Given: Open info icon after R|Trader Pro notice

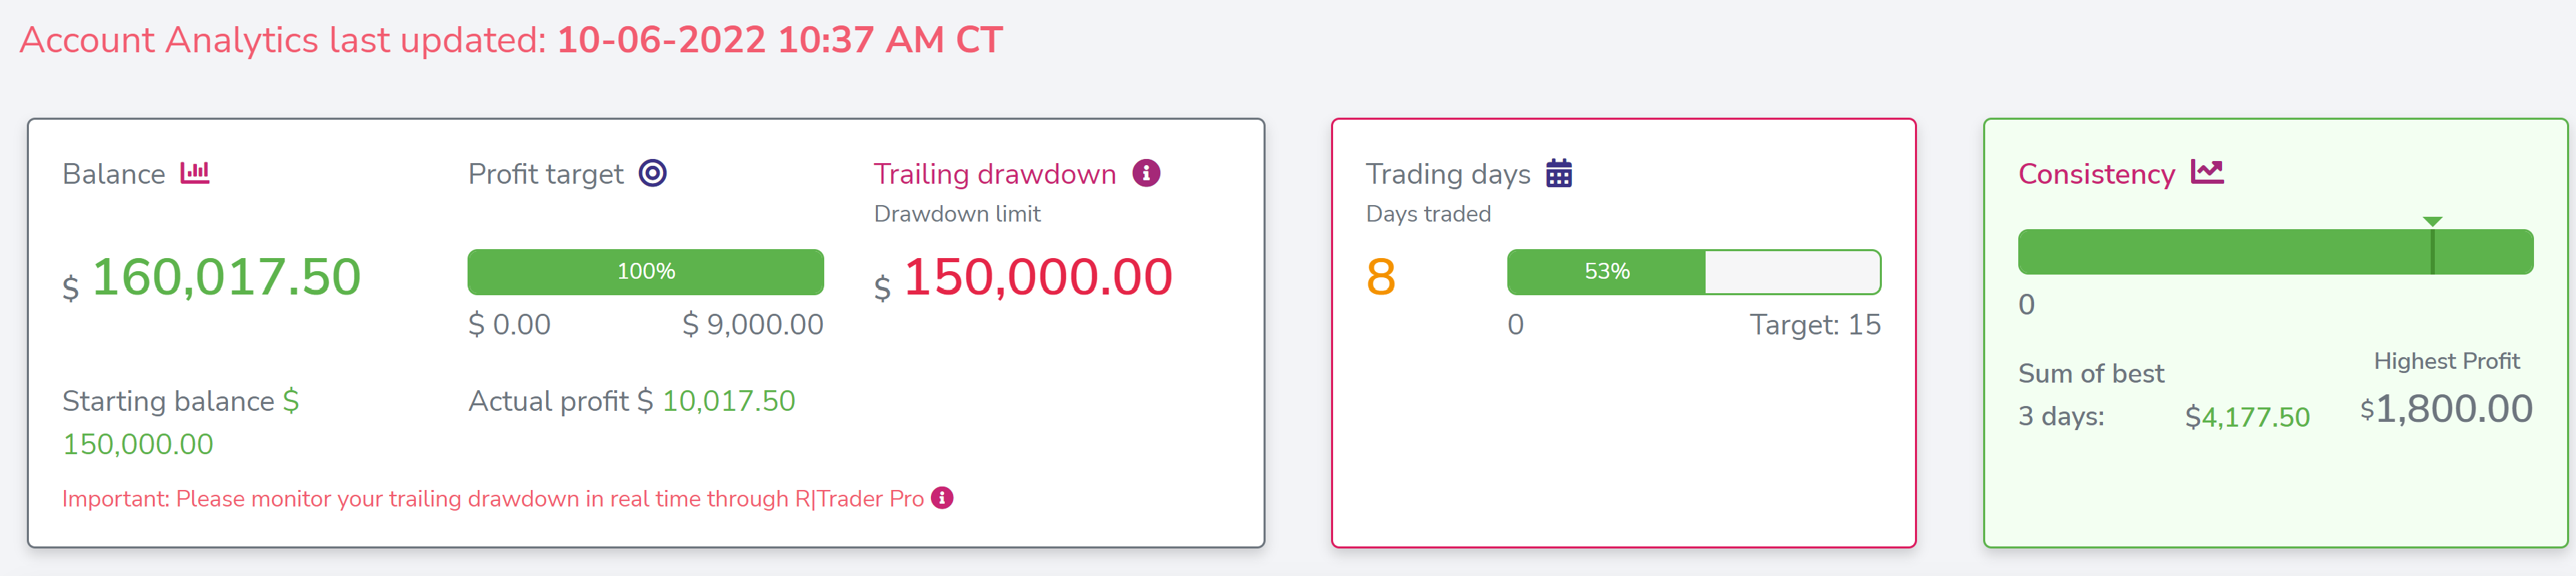Looking at the screenshot, I should [942, 498].
